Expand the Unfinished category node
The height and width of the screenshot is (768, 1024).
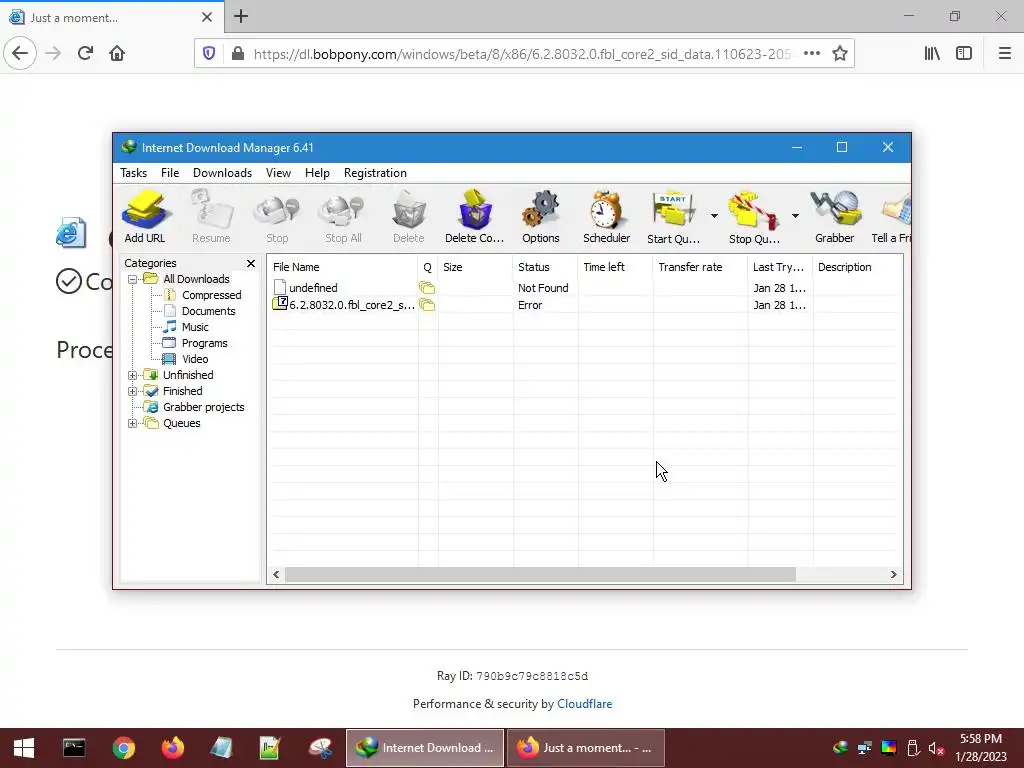(x=133, y=376)
